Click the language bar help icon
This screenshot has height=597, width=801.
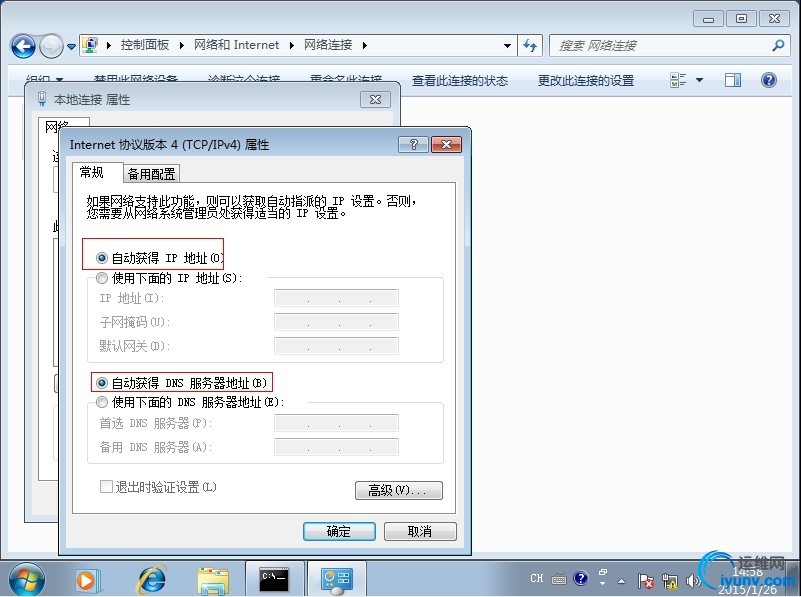pos(580,579)
